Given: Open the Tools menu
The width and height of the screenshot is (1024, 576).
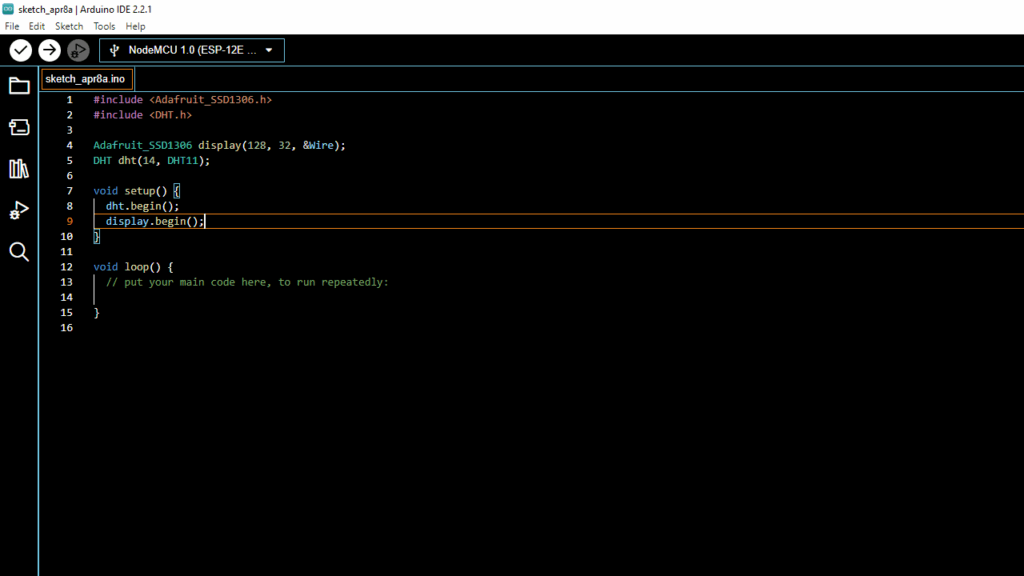Looking at the screenshot, I should [x=104, y=27].
